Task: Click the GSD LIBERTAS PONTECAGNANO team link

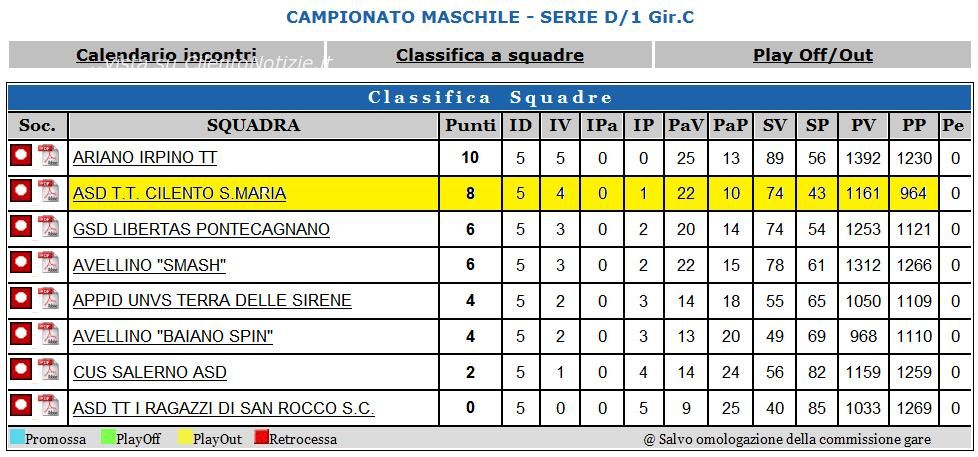Action: pyautogui.click(x=201, y=229)
